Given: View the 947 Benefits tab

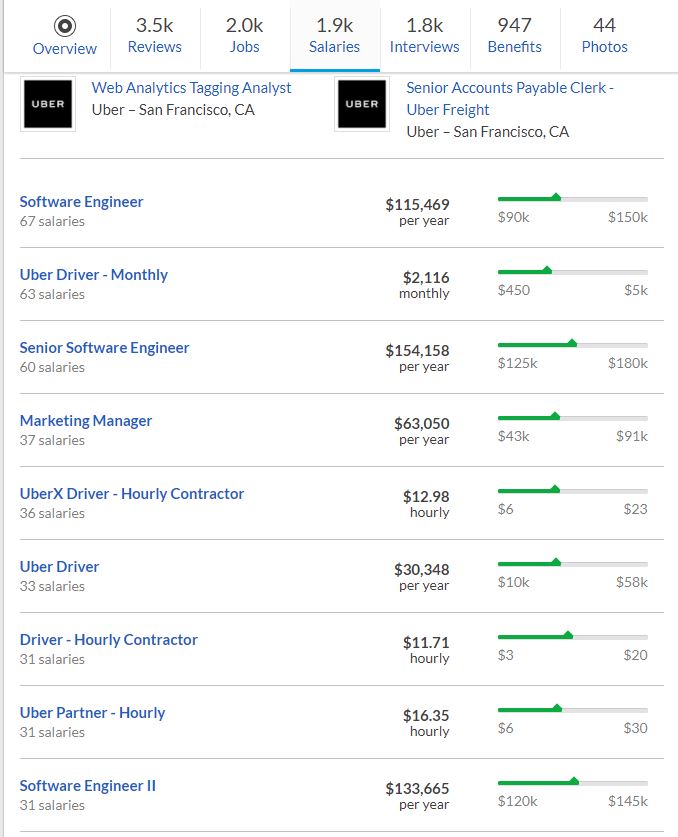Looking at the screenshot, I should click(515, 36).
